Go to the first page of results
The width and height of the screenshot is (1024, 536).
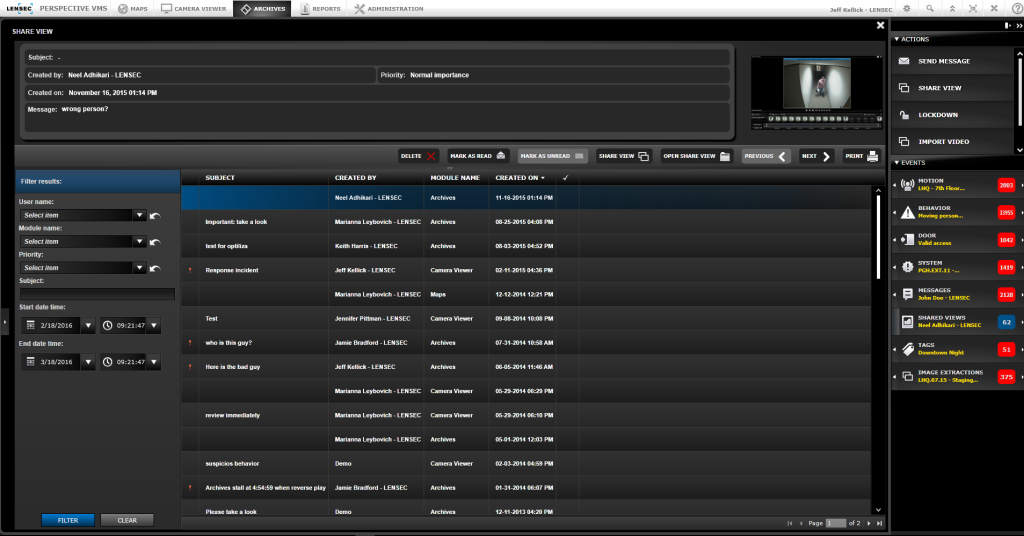click(790, 523)
